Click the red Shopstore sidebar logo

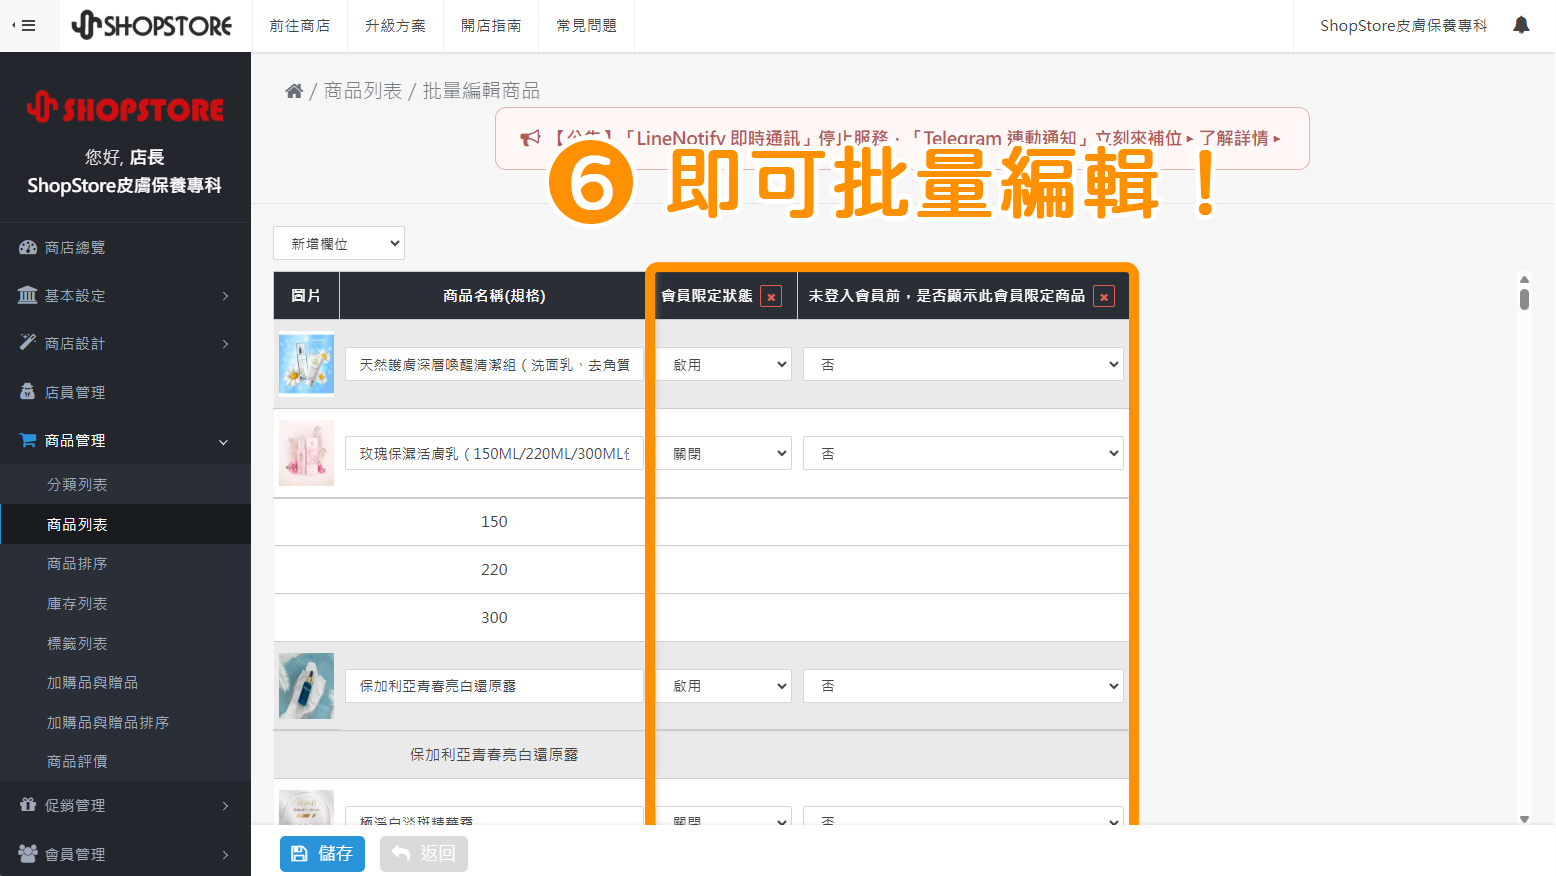(x=125, y=107)
